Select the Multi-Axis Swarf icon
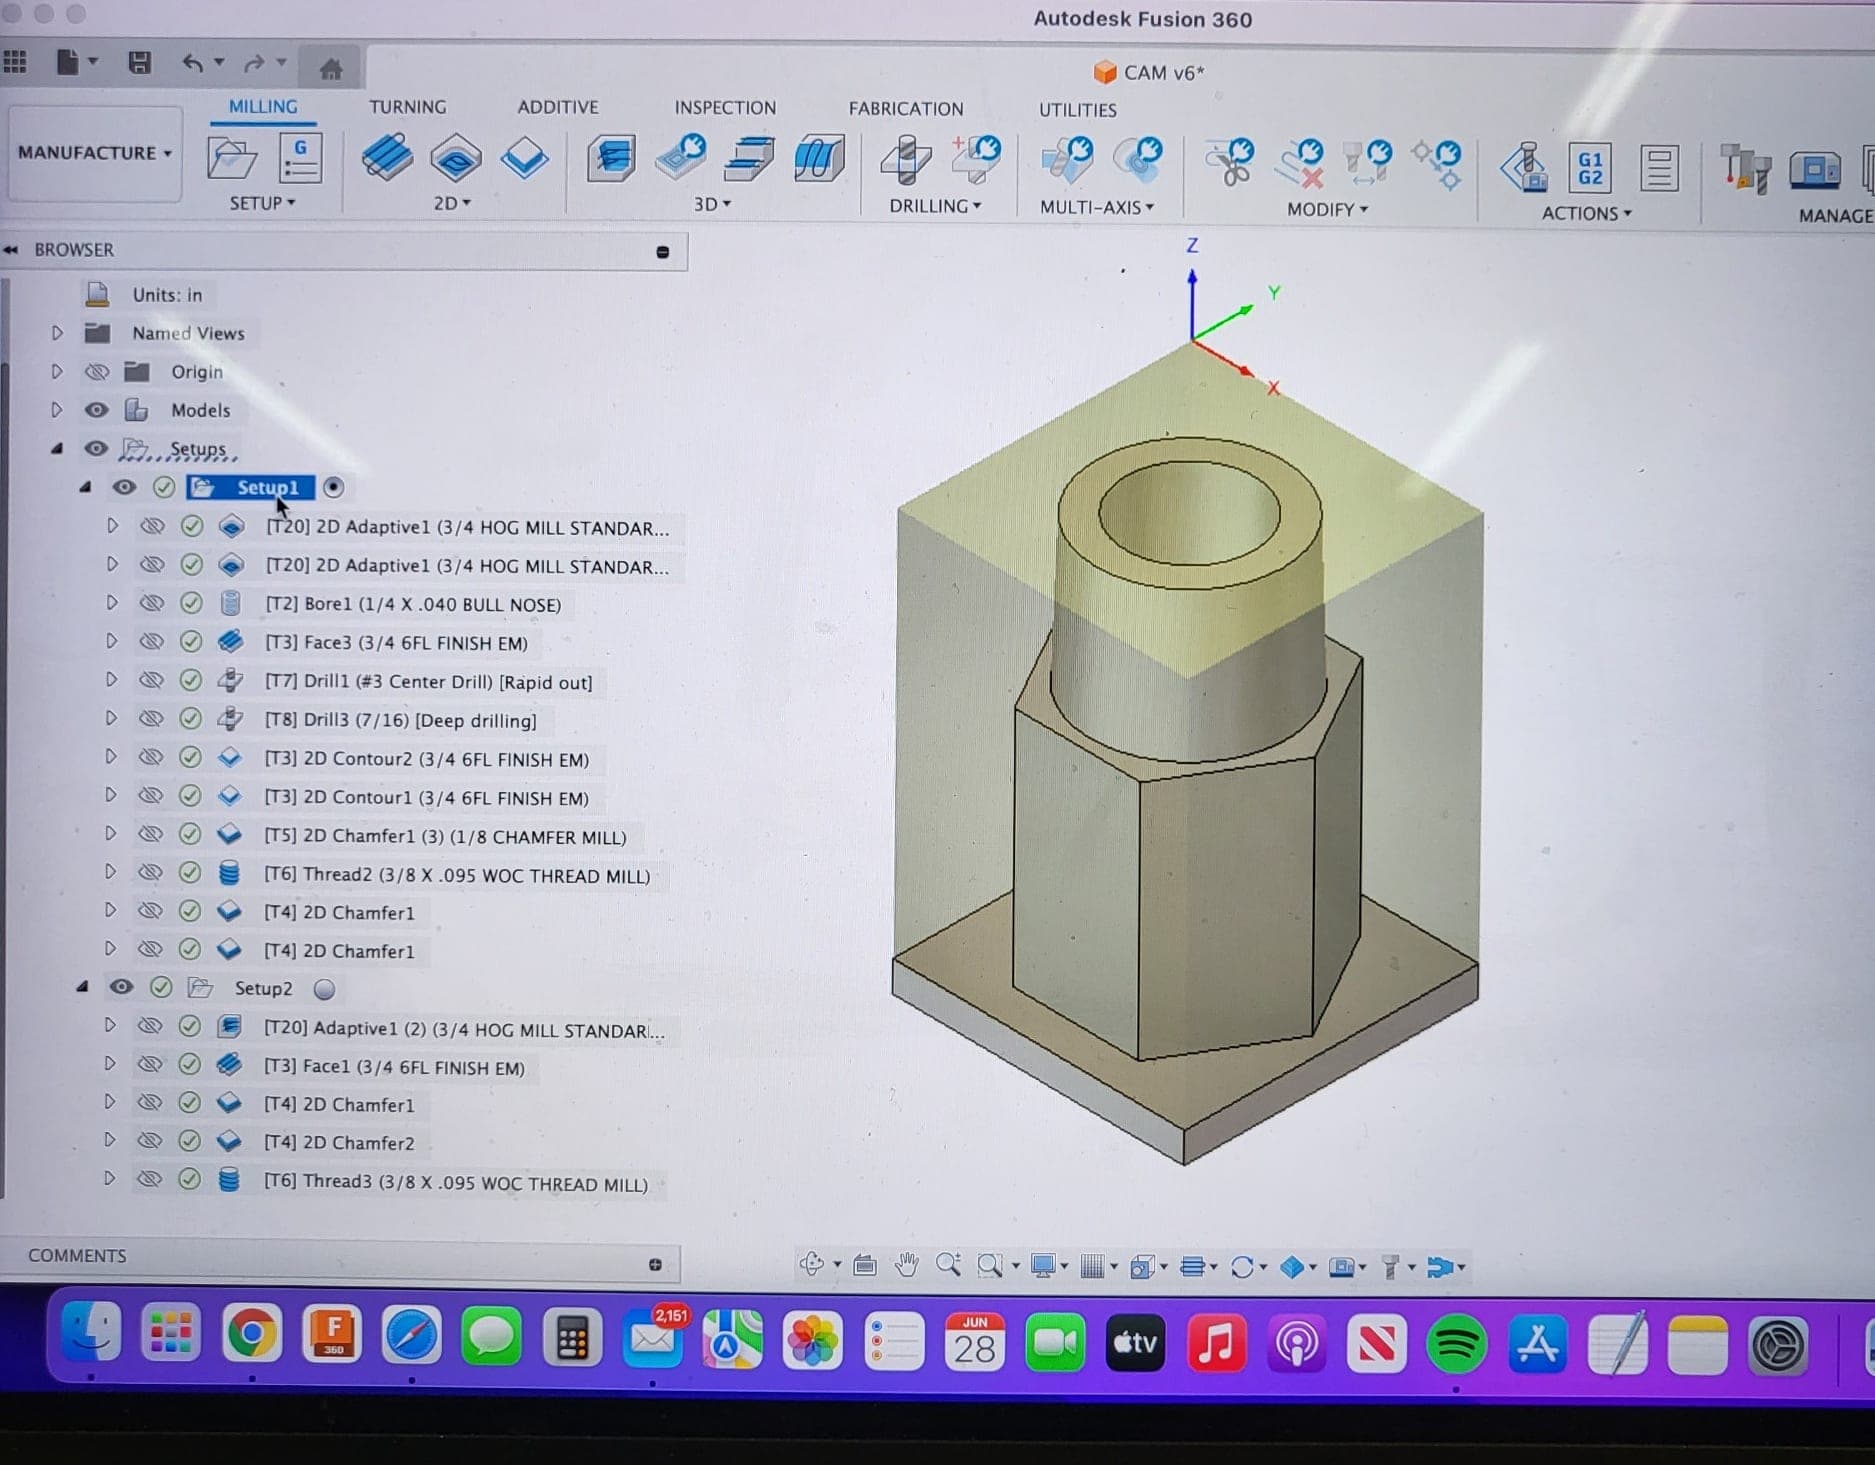The width and height of the screenshot is (1875, 1465). [1067, 160]
